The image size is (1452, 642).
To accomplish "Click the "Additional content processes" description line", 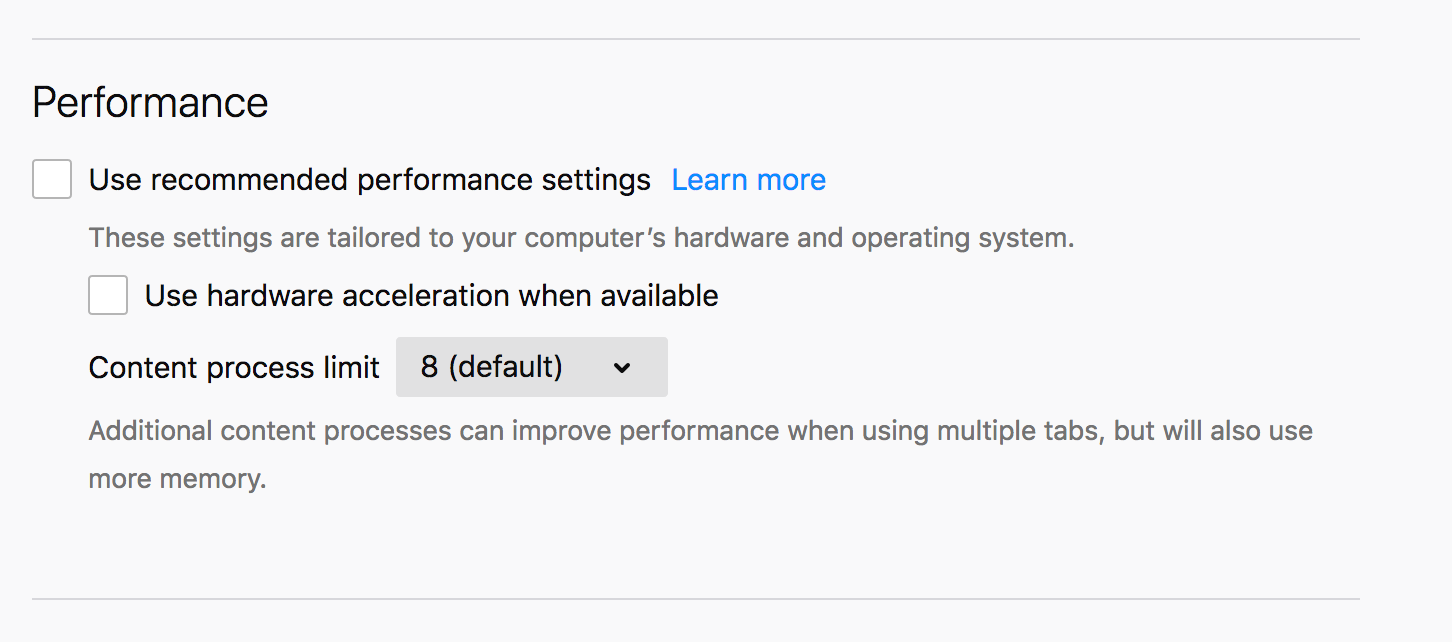I will pos(700,431).
